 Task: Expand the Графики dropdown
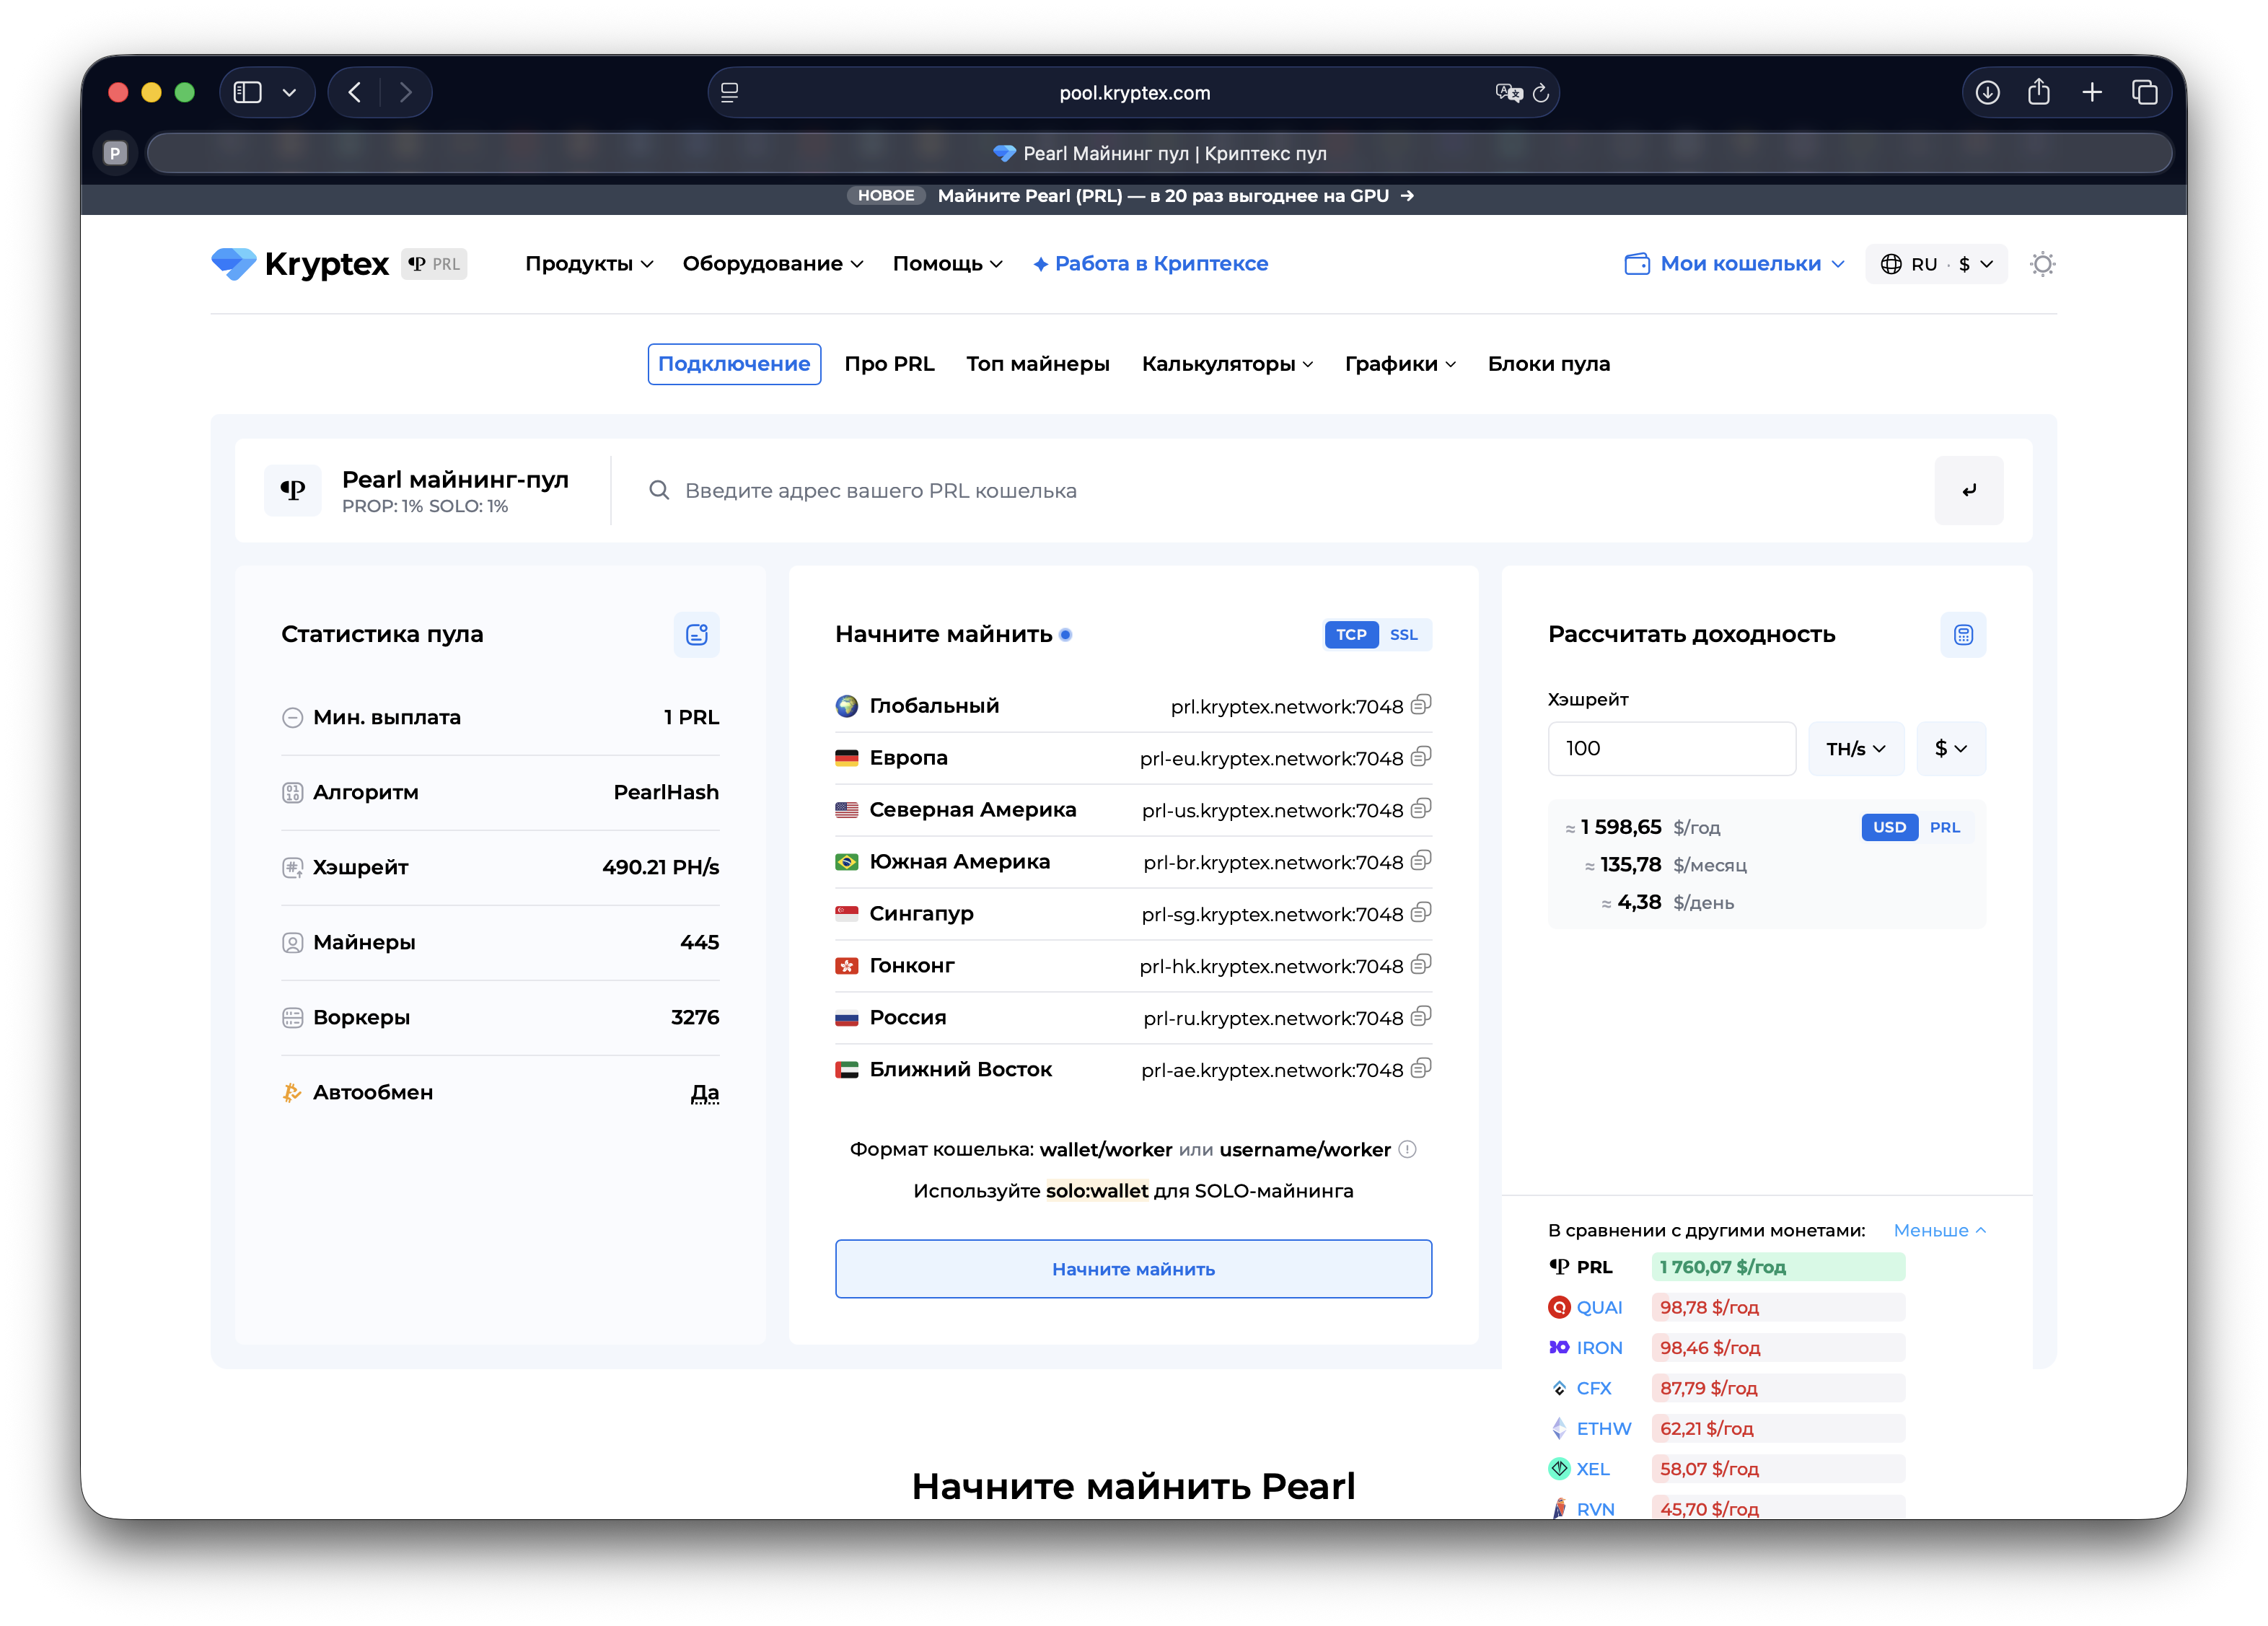1400,364
